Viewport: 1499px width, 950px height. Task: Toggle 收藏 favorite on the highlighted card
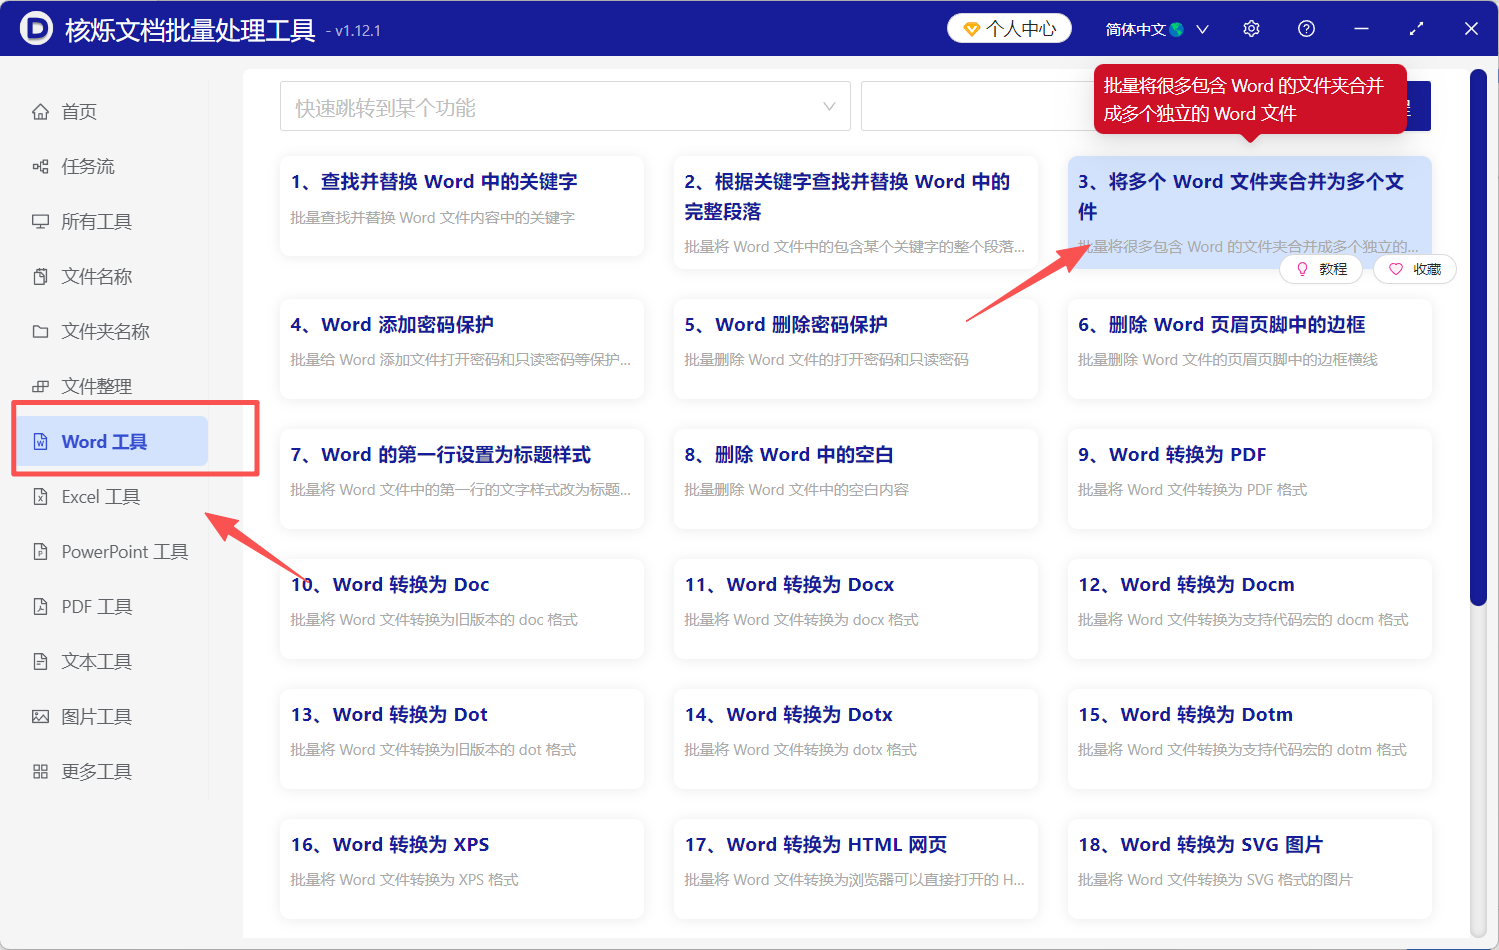coord(1414,268)
